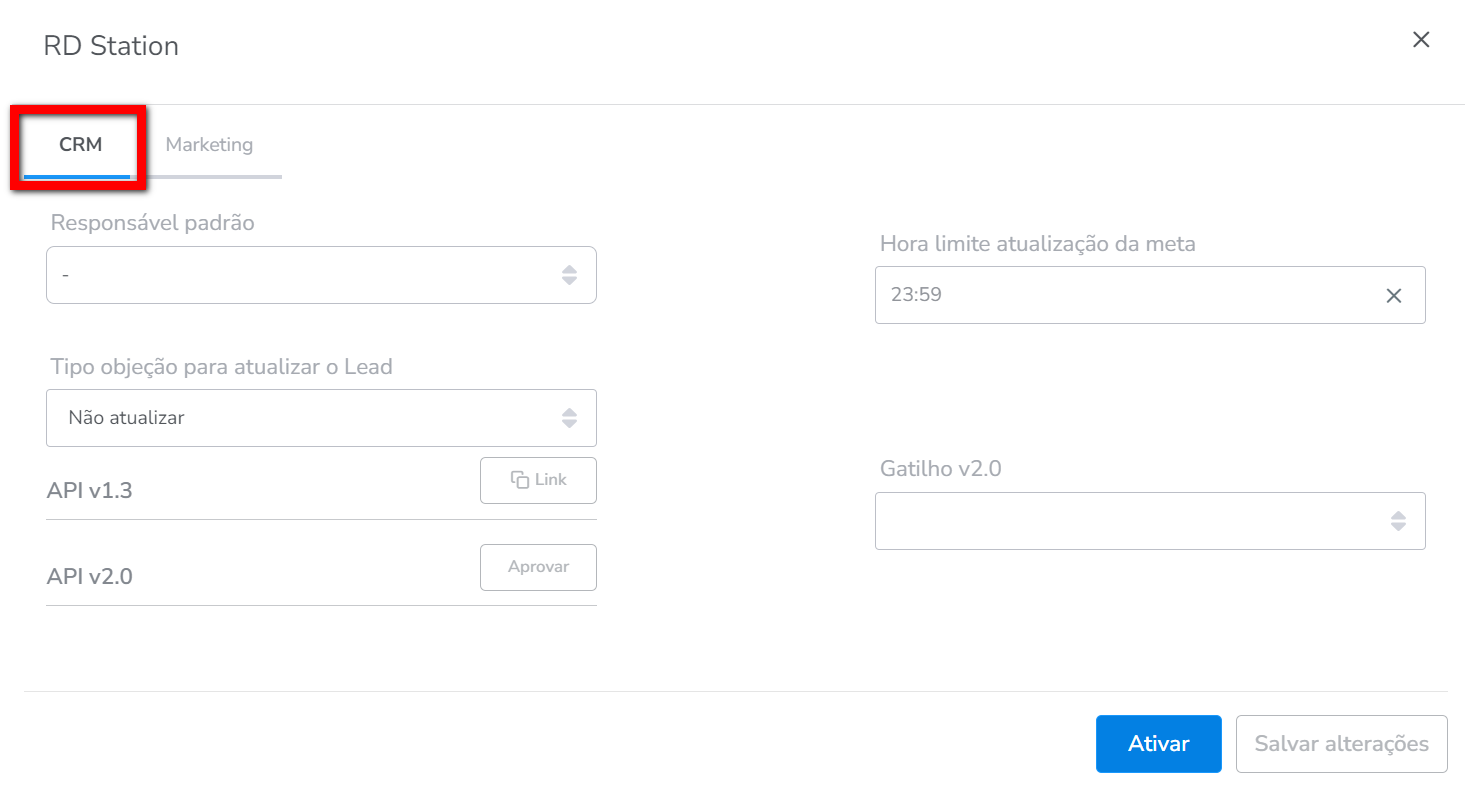Screen dimensions: 1470x794
Task: Close the RD Station dialog
Action: click(1420, 40)
